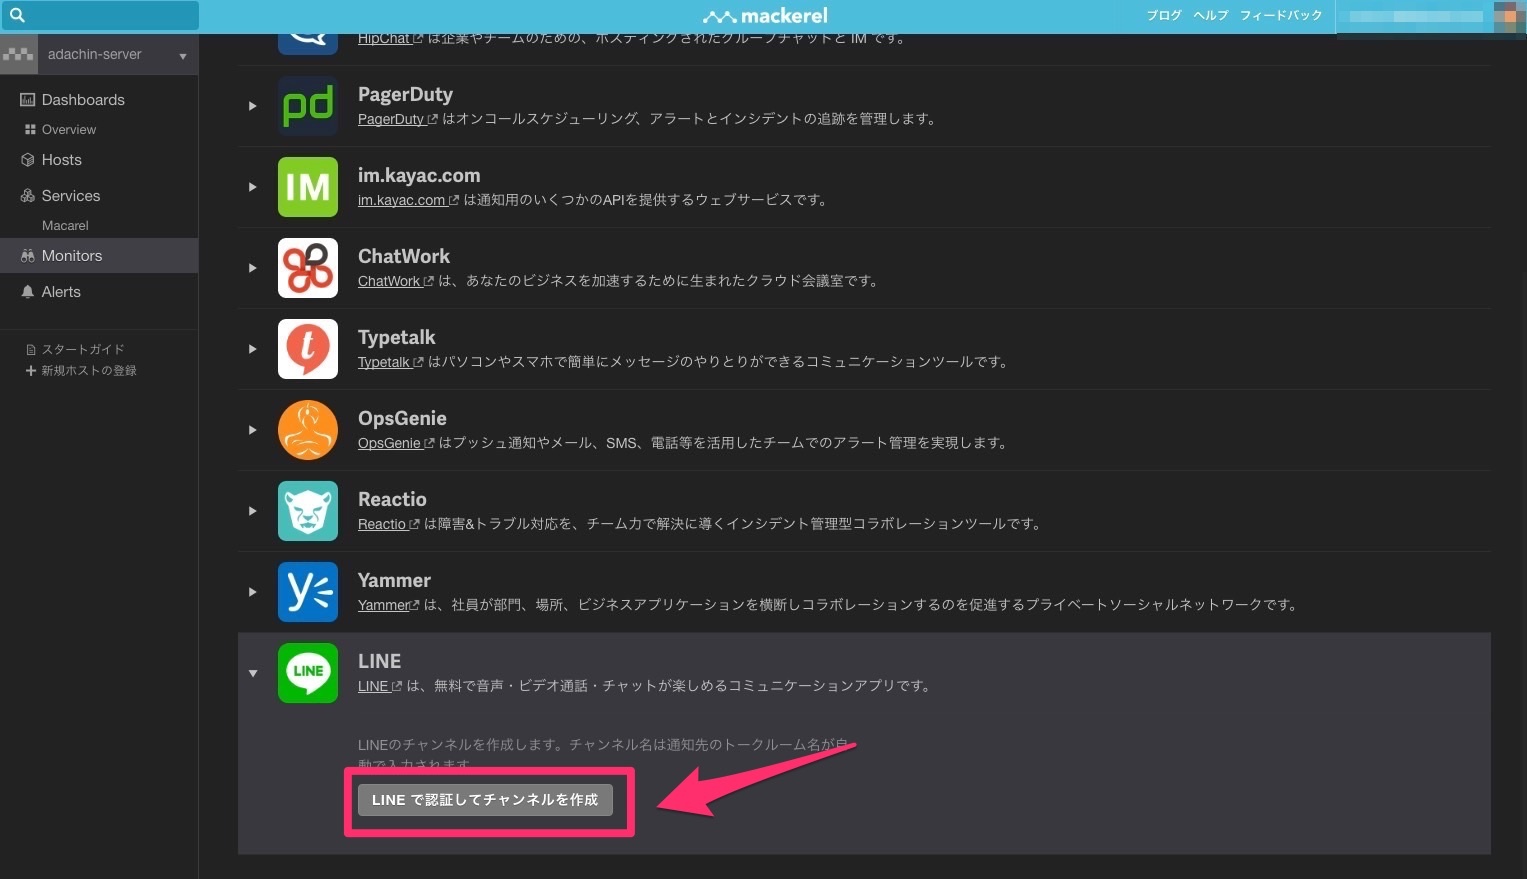The width and height of the screenshot is (1527, 879).
Task: Click the PagerDuty logo icon
Action: click(307, 106)
